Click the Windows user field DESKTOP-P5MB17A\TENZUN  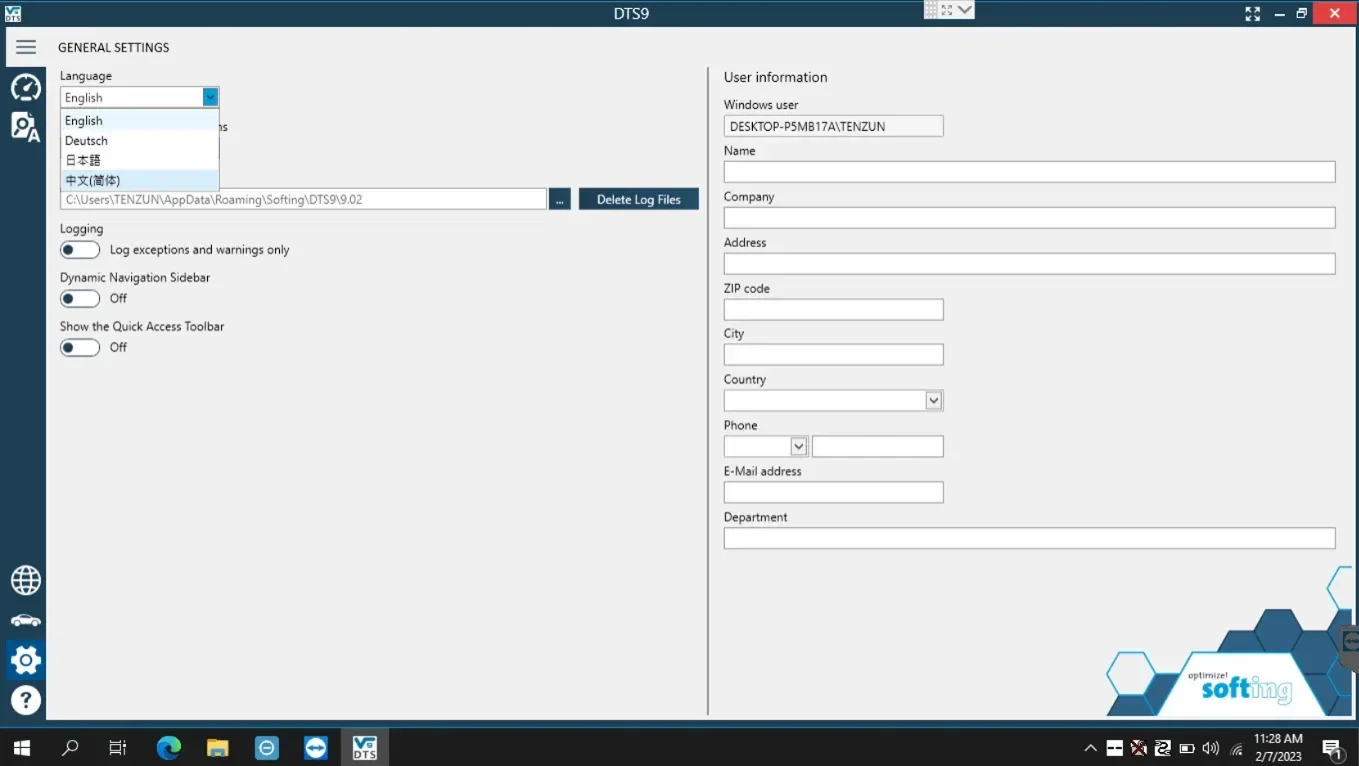point(833,126)
